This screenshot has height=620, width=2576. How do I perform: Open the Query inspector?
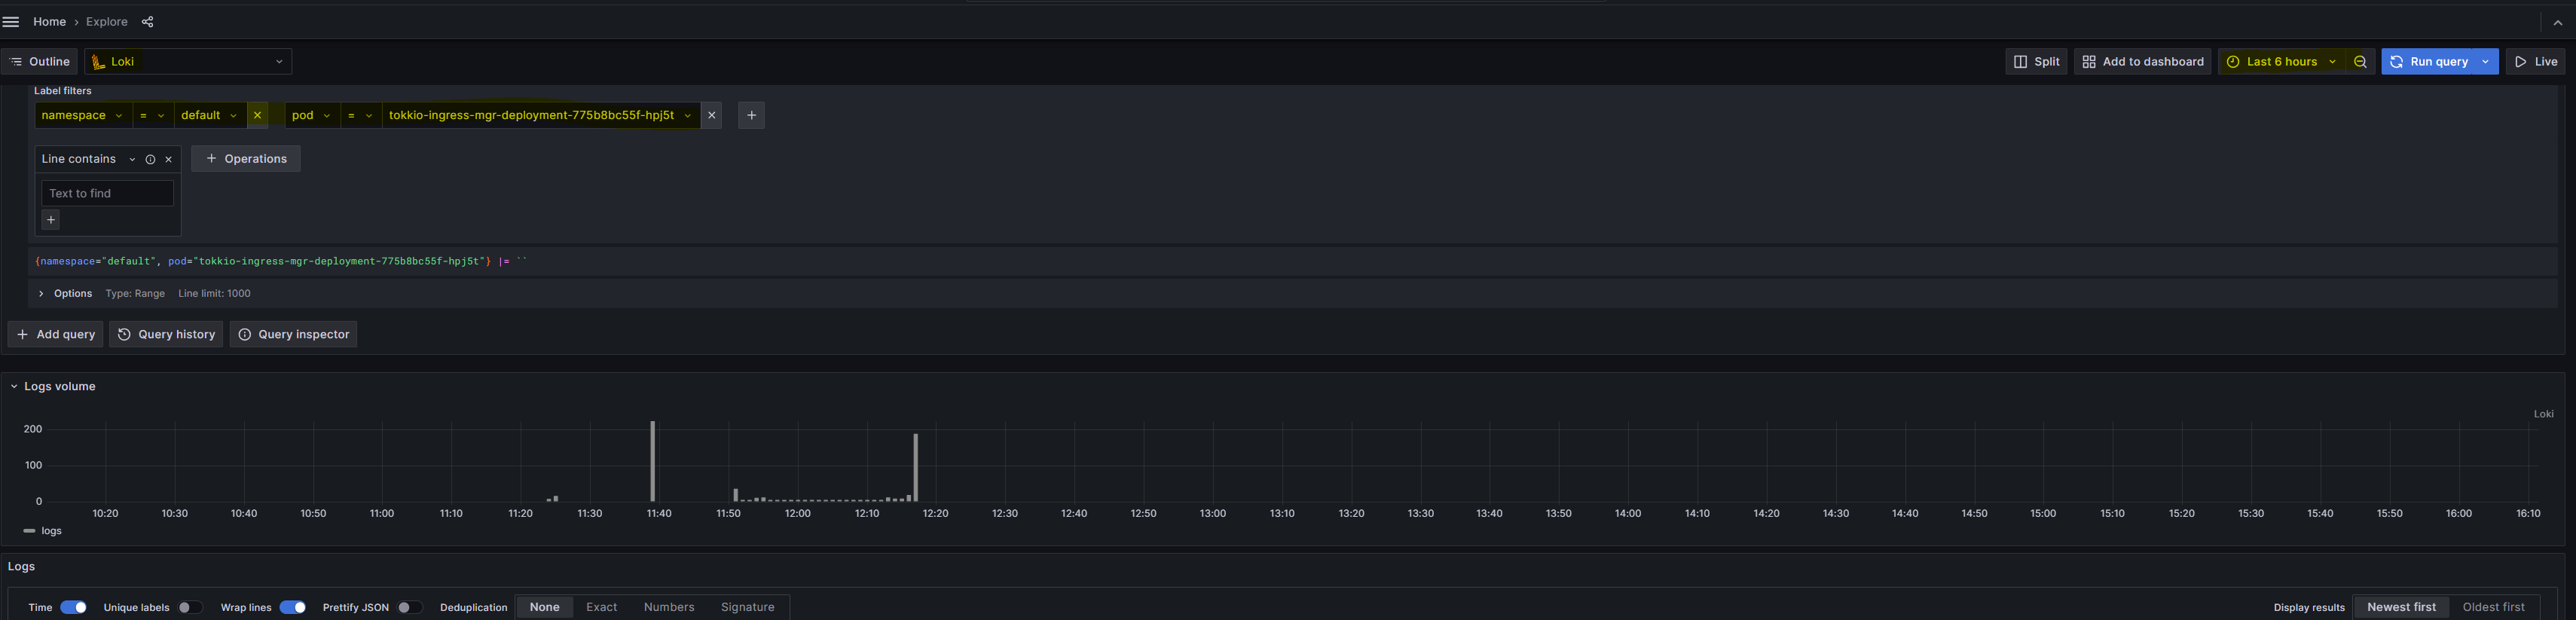coord(293,335)
